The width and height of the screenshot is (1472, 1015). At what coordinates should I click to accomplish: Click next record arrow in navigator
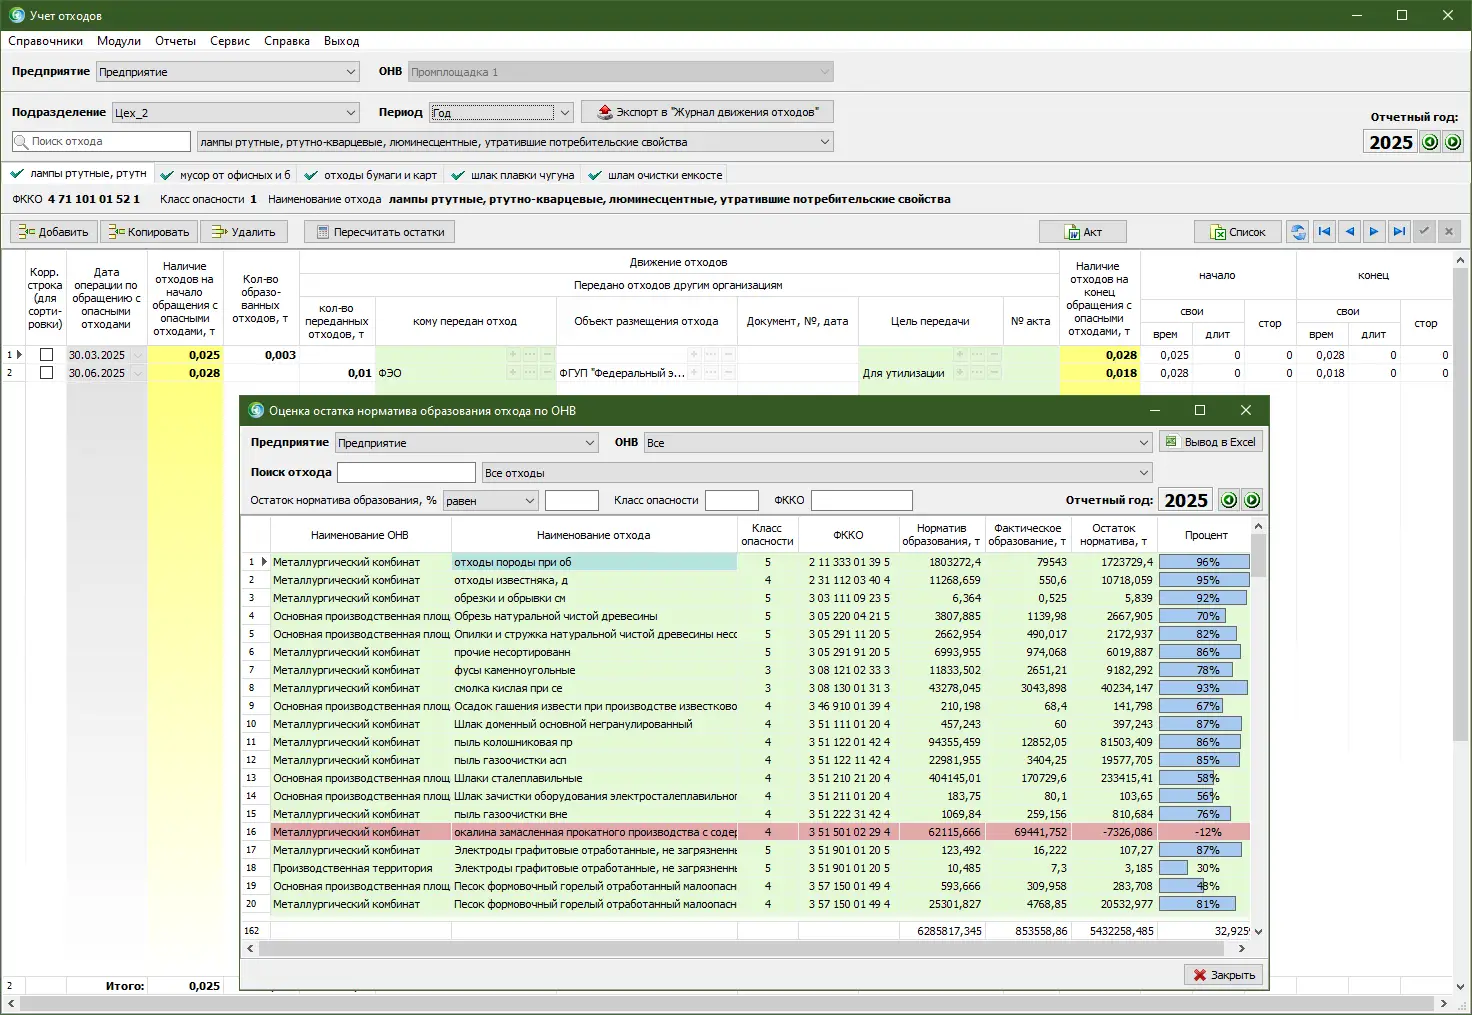[1374, 232]
